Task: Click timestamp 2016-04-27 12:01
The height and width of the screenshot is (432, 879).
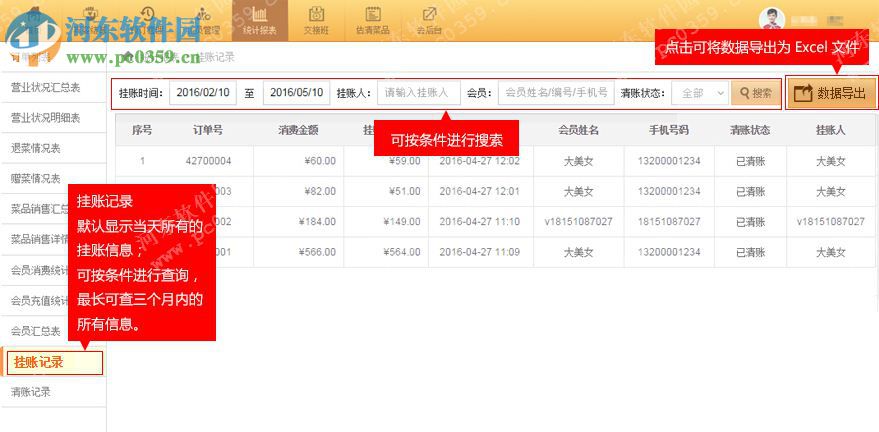Action: click(479, 192)
